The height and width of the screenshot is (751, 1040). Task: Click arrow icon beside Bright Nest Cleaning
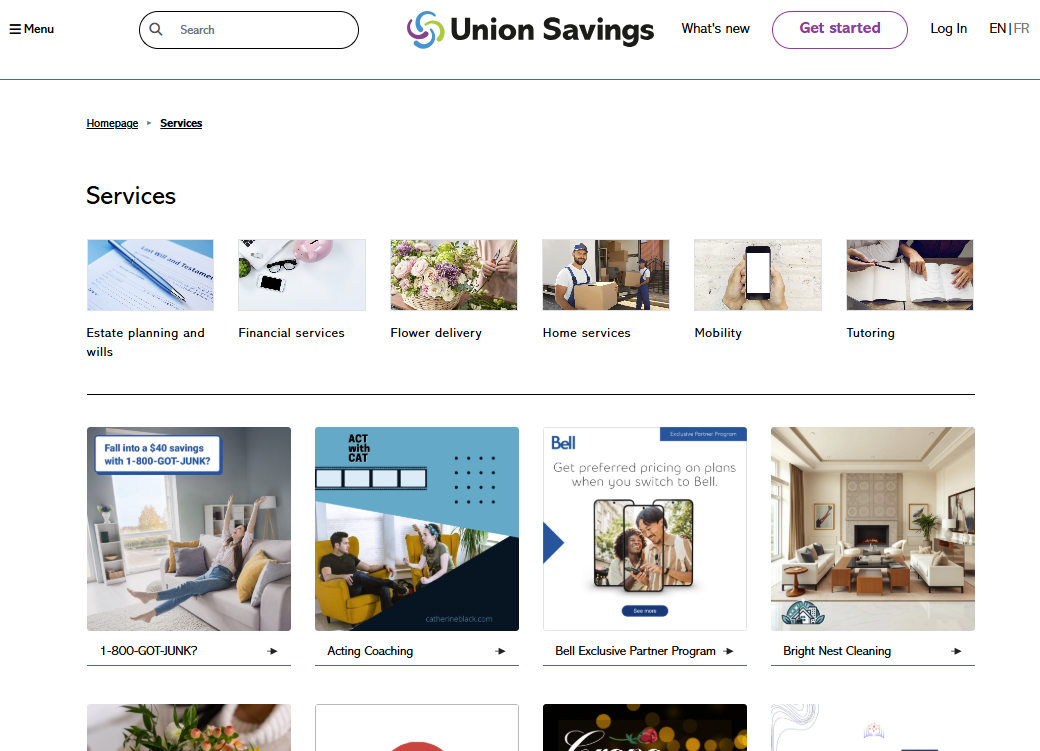pyautogui.click(x=956, y=651)
